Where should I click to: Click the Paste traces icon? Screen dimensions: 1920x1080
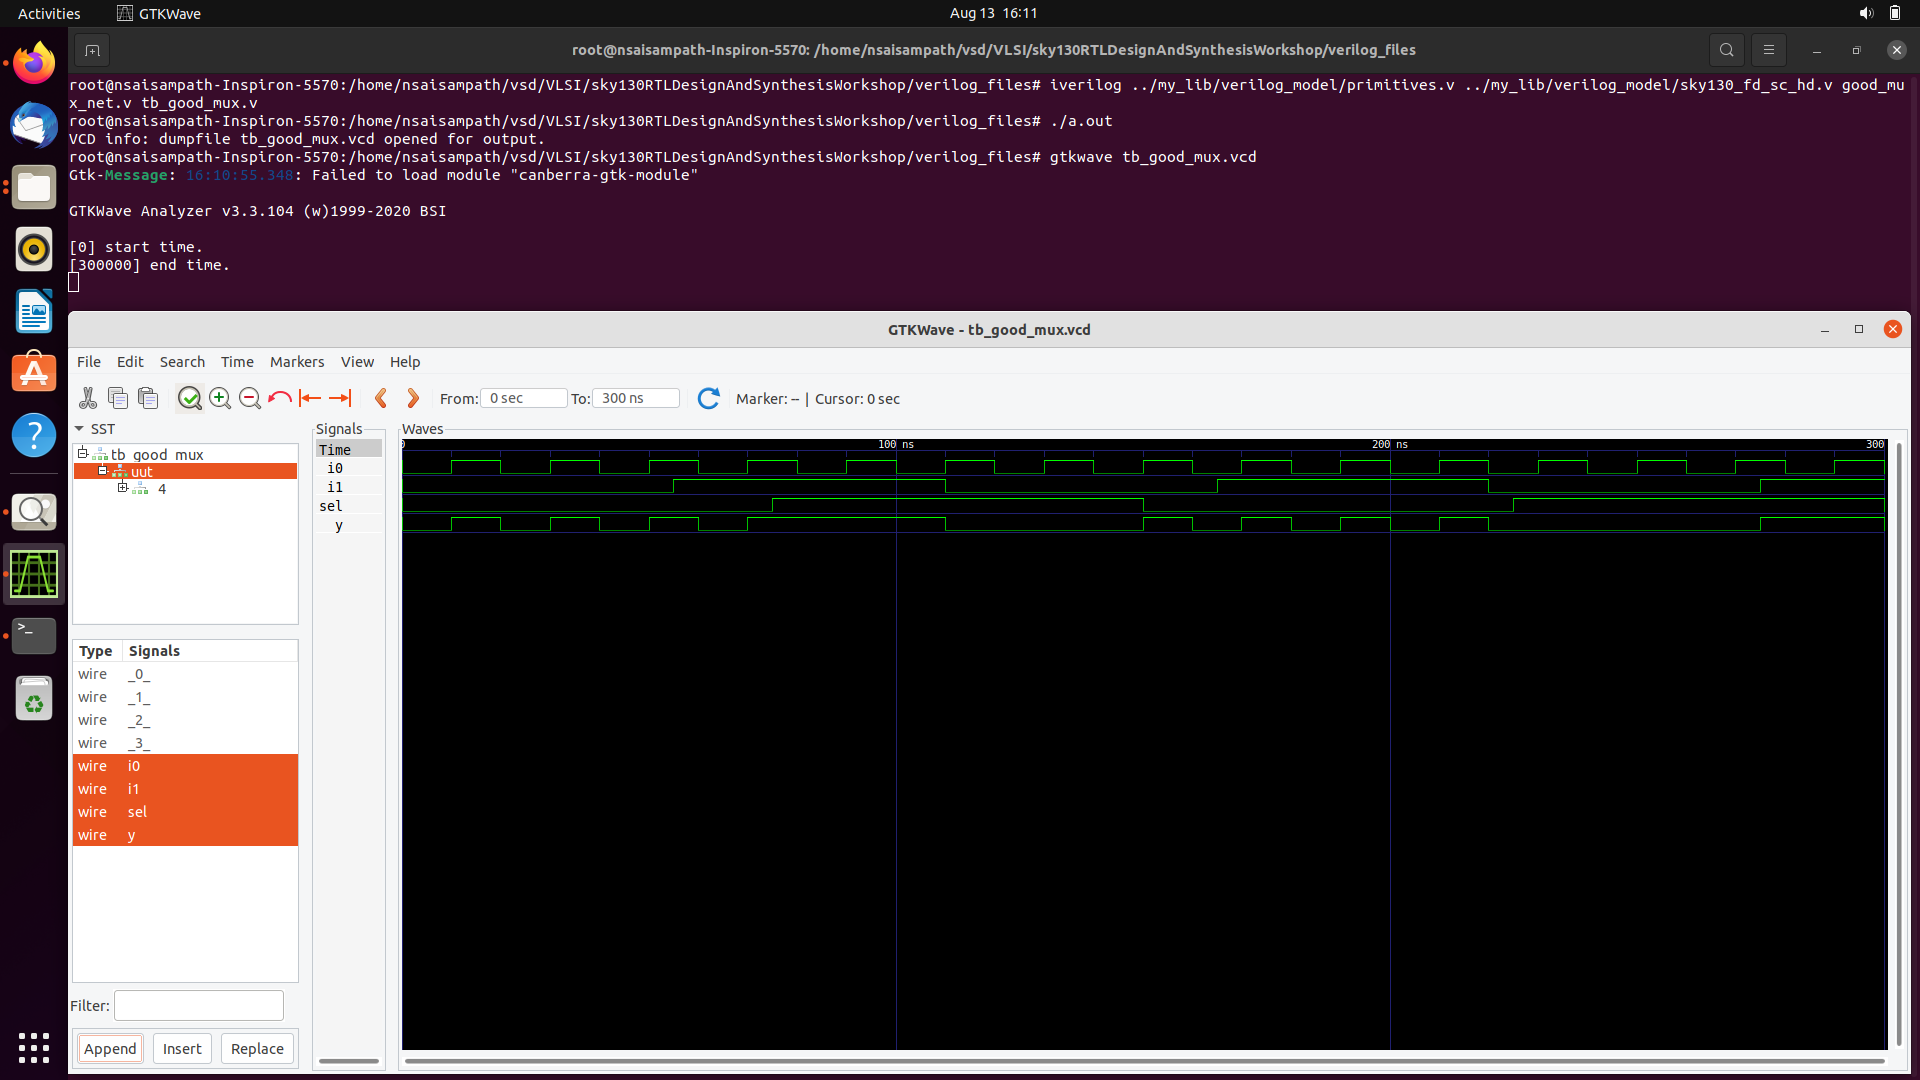coord(148,398)
